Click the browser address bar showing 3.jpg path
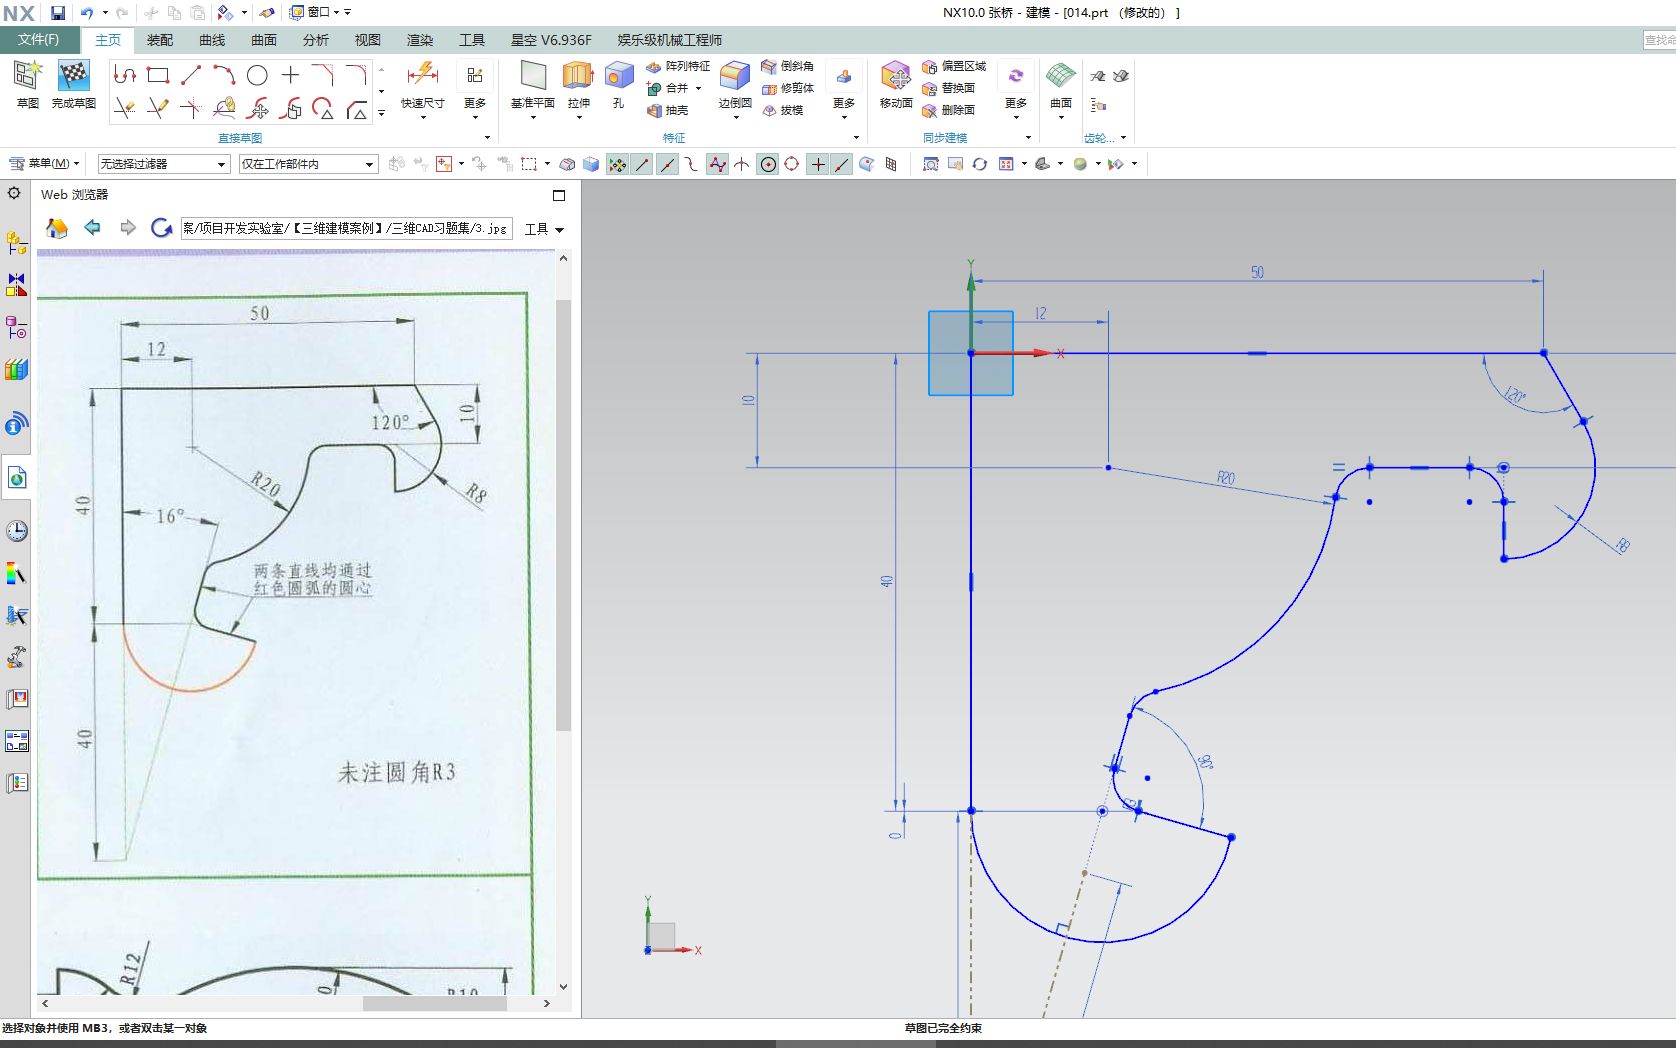 coord(345,228)
